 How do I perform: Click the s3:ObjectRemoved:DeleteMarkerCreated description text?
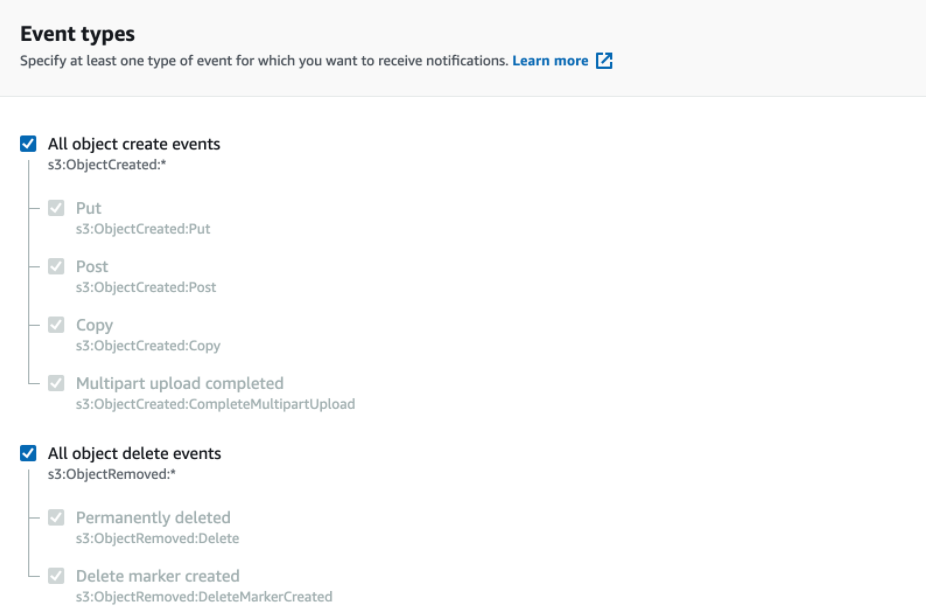point(204,597)
